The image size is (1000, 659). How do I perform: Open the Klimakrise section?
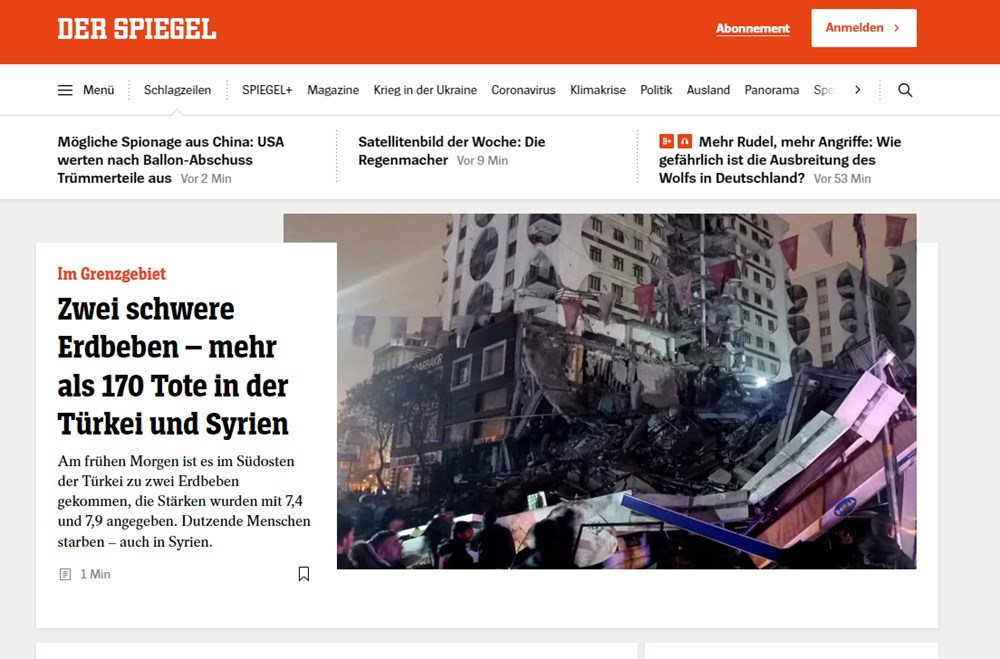pos(598,90)
